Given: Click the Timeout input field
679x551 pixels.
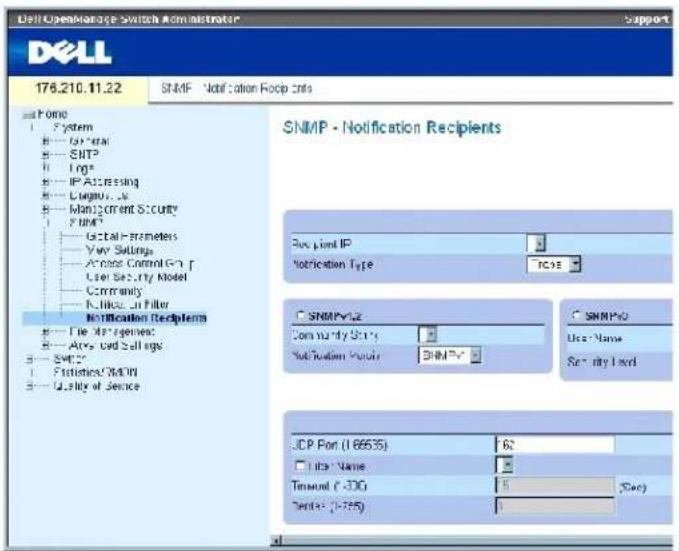Looking at the screenshot, I should click(x=555, y=486).
